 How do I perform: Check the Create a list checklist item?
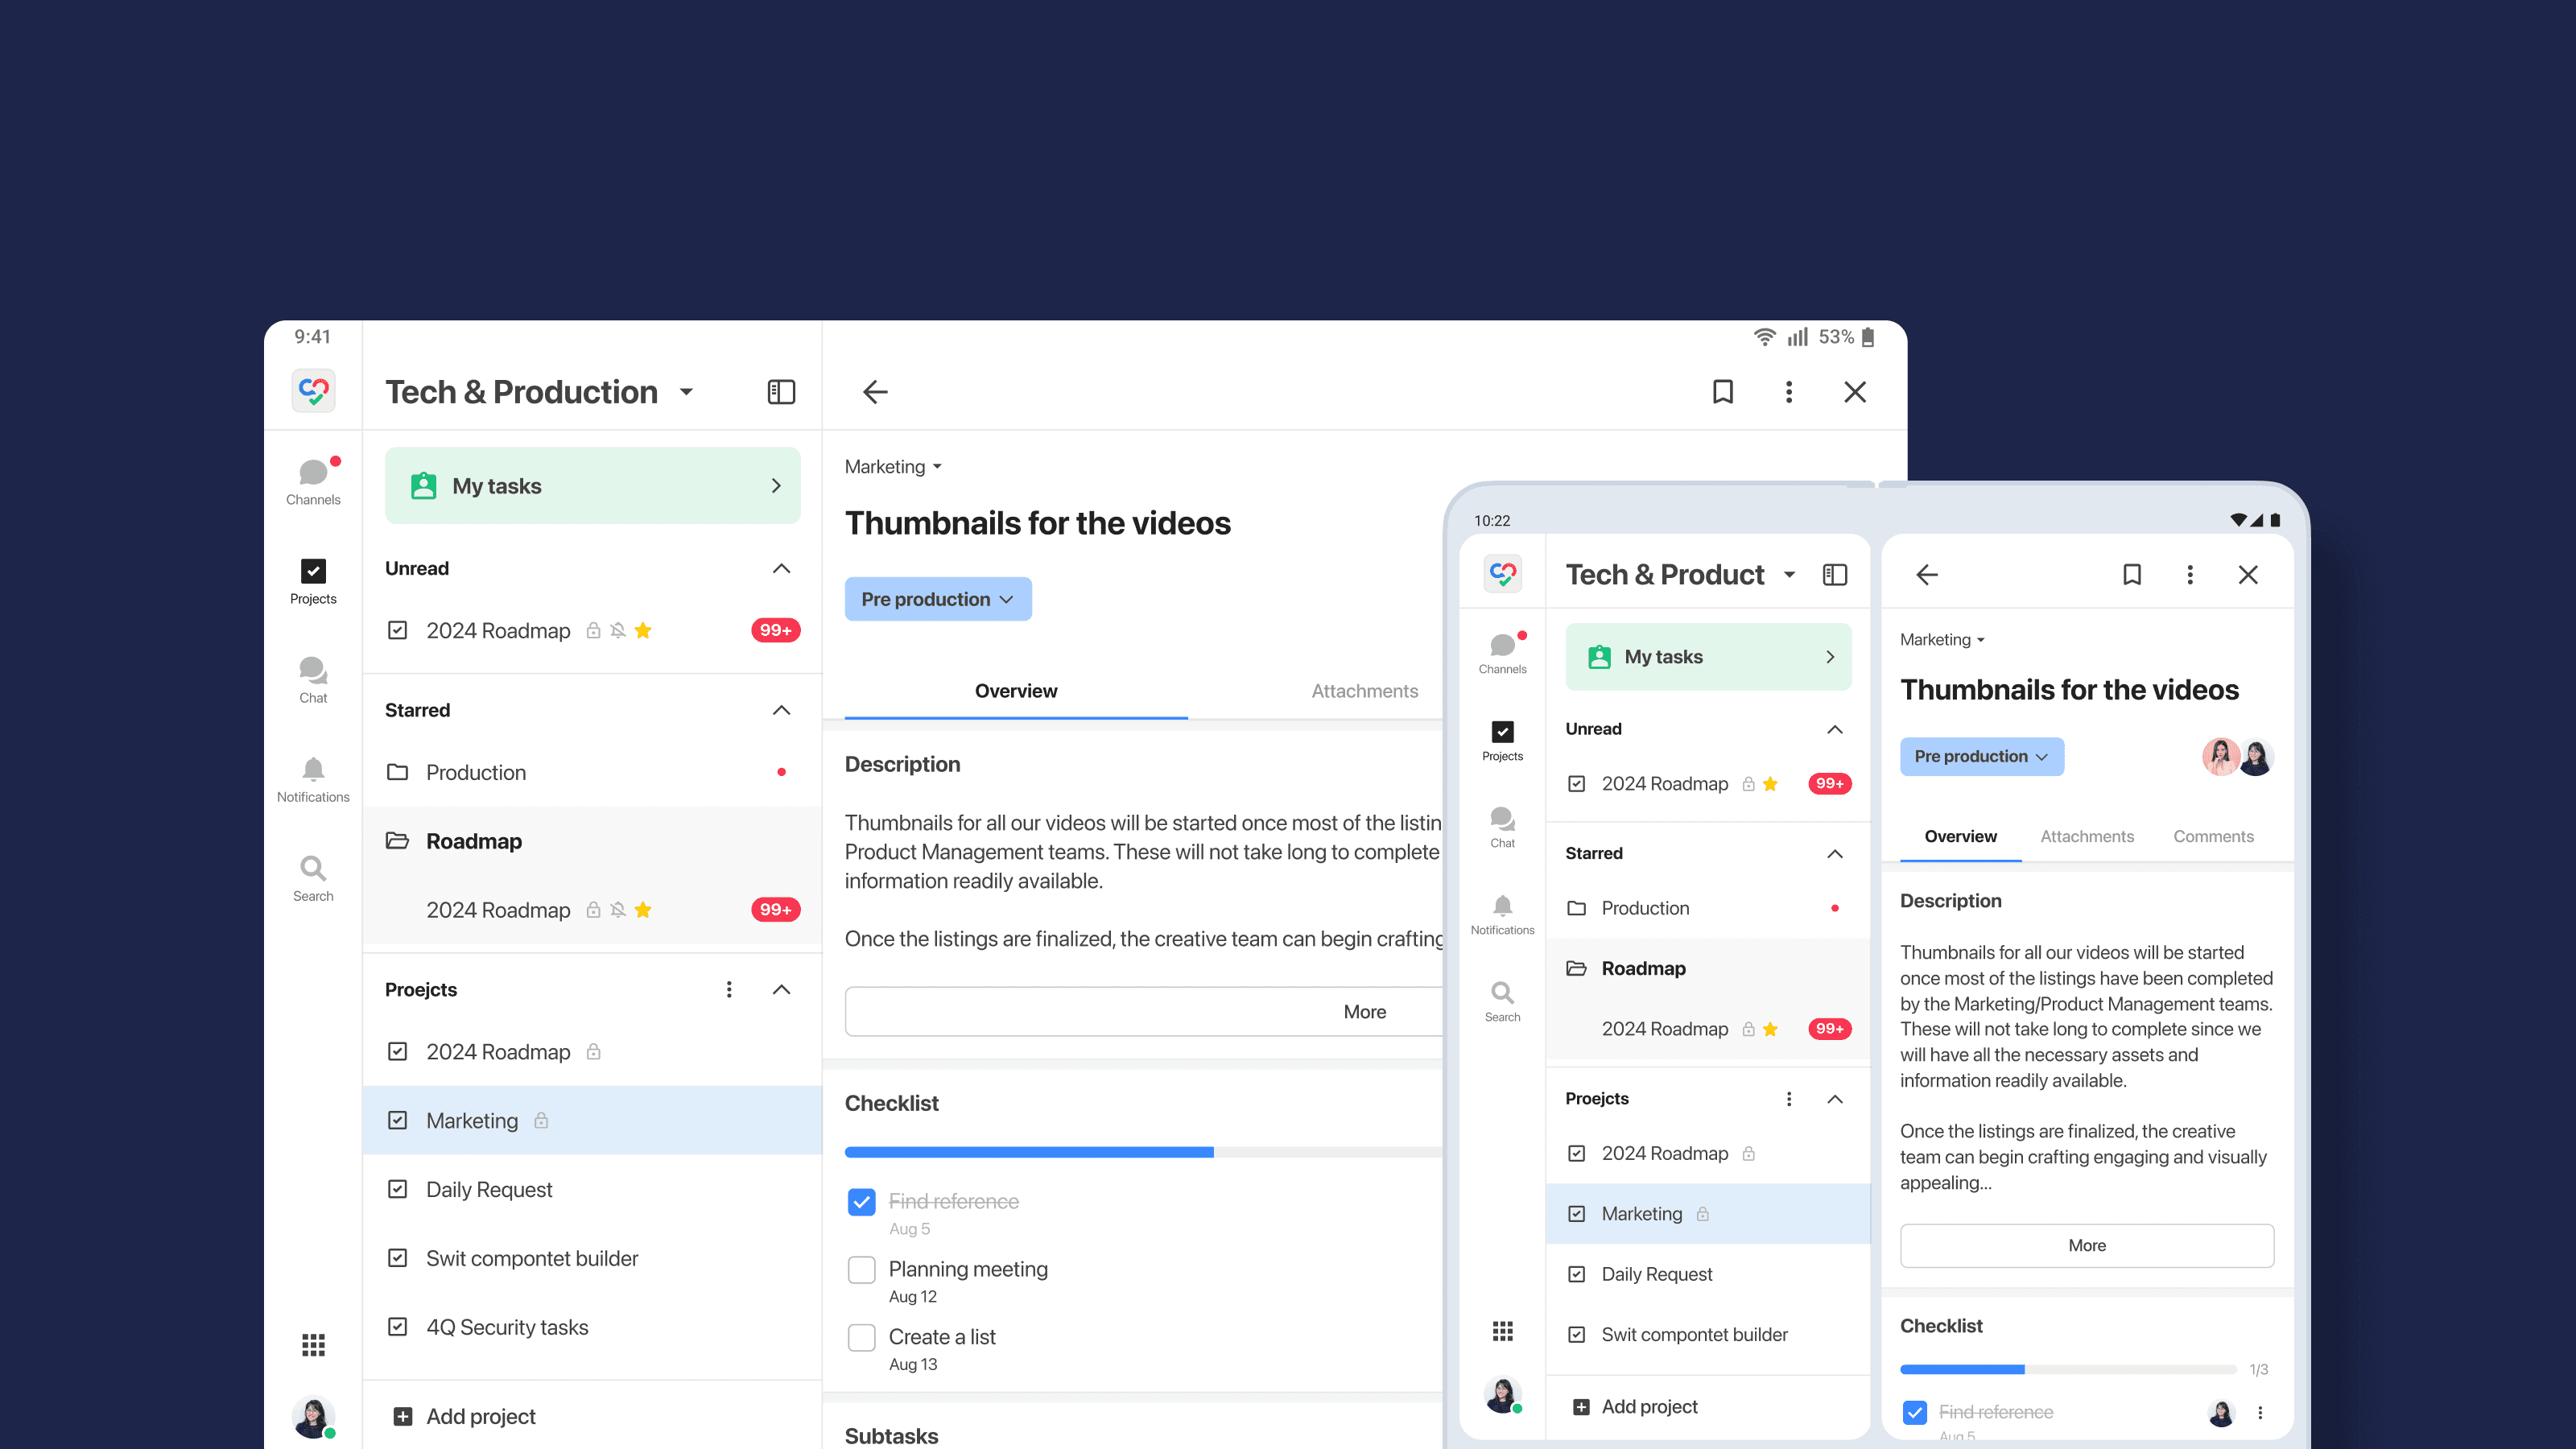pos(861,1338)
